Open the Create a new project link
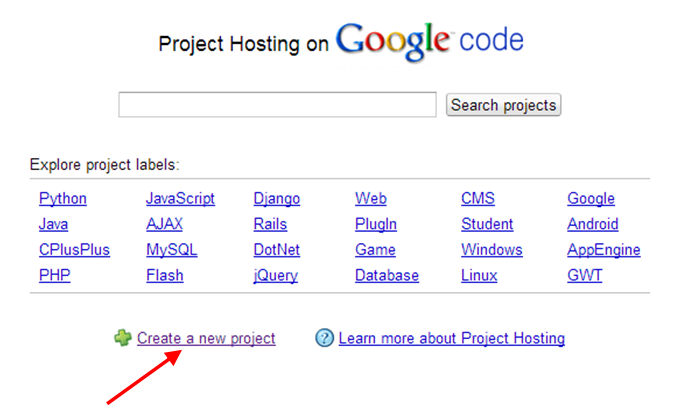The height and width of the screenshot is (420, 696). tap(206, 339)
